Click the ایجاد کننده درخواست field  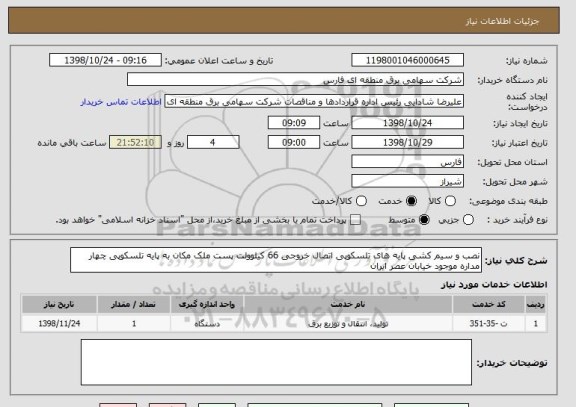click(x=314, y=102)
